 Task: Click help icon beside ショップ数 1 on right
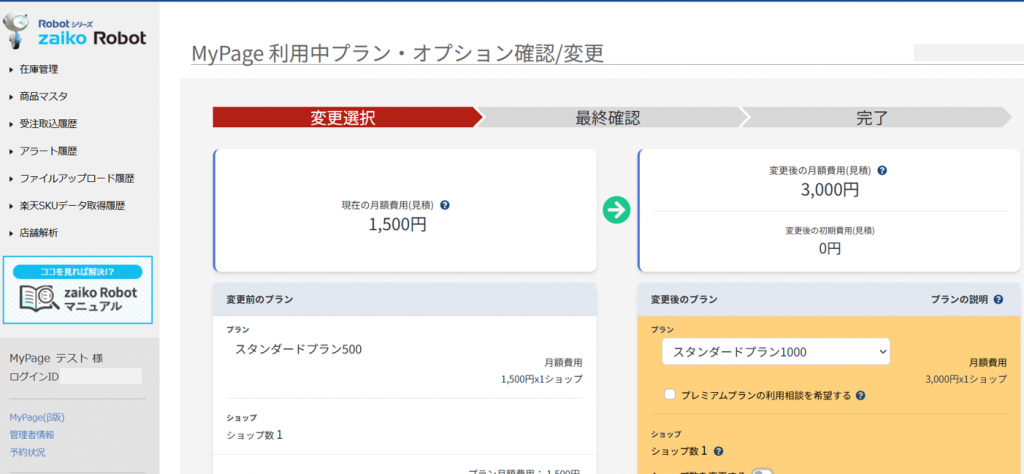click(719, 451)
